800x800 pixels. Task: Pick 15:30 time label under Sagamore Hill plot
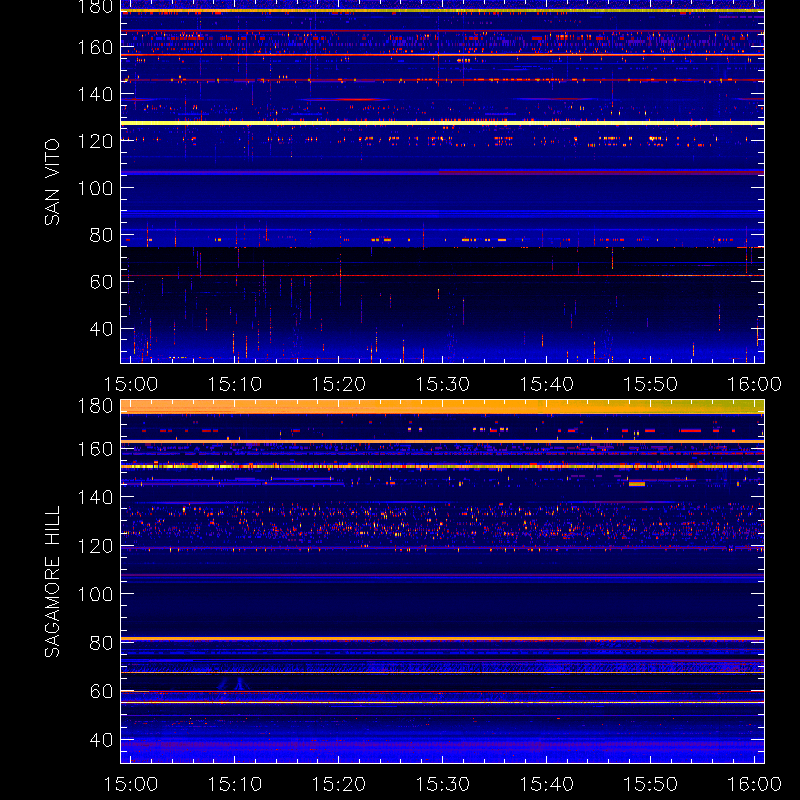442,784
